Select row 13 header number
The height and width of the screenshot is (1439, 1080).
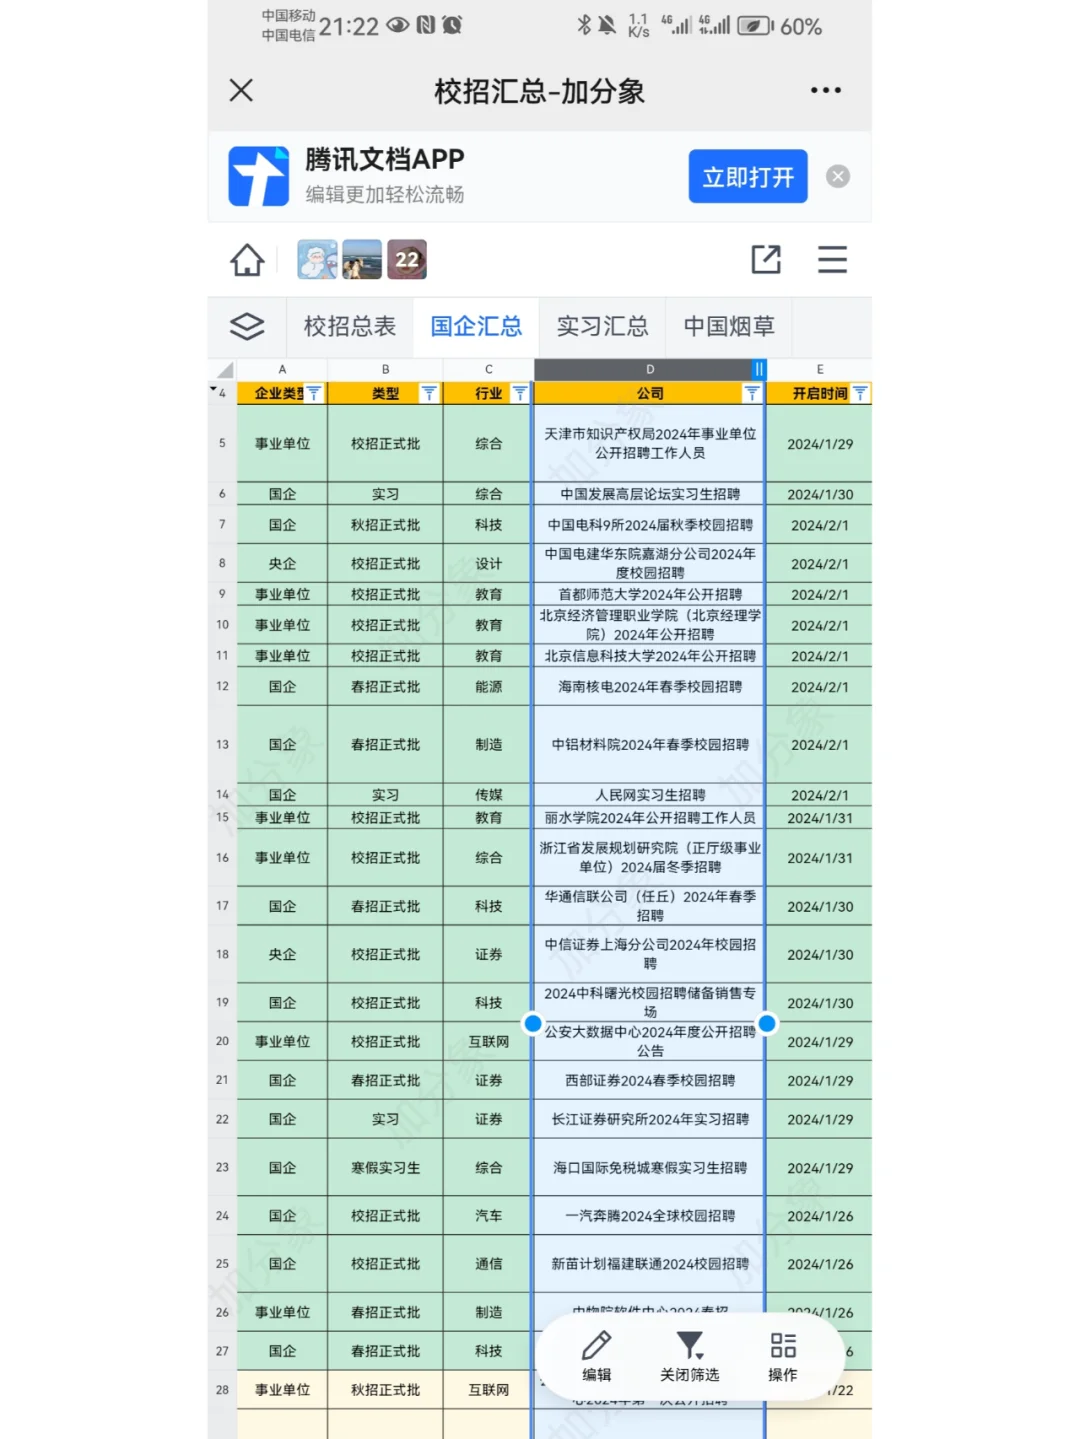[222, 744]
